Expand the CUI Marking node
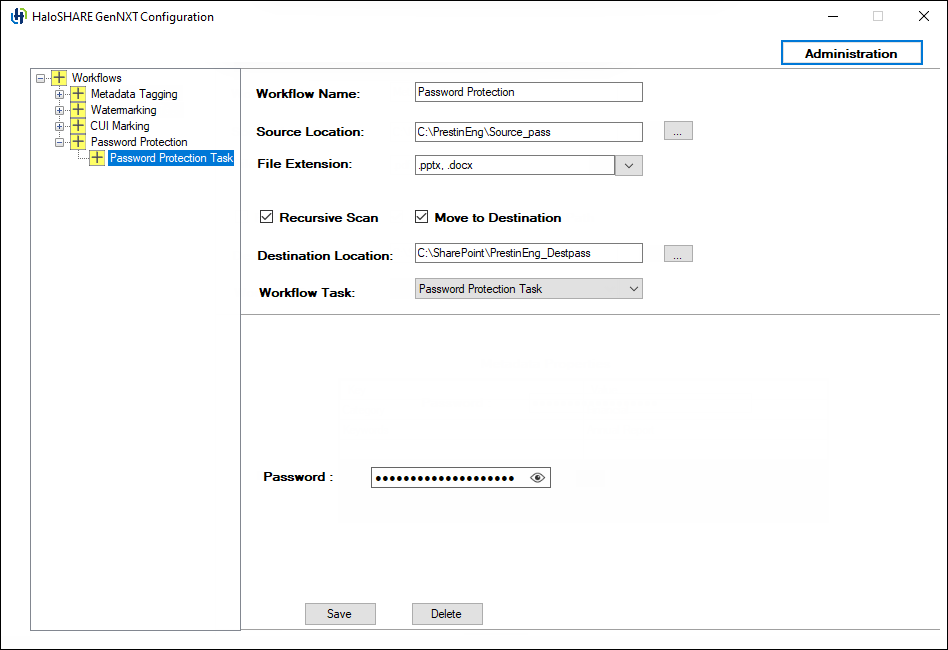 59,126
